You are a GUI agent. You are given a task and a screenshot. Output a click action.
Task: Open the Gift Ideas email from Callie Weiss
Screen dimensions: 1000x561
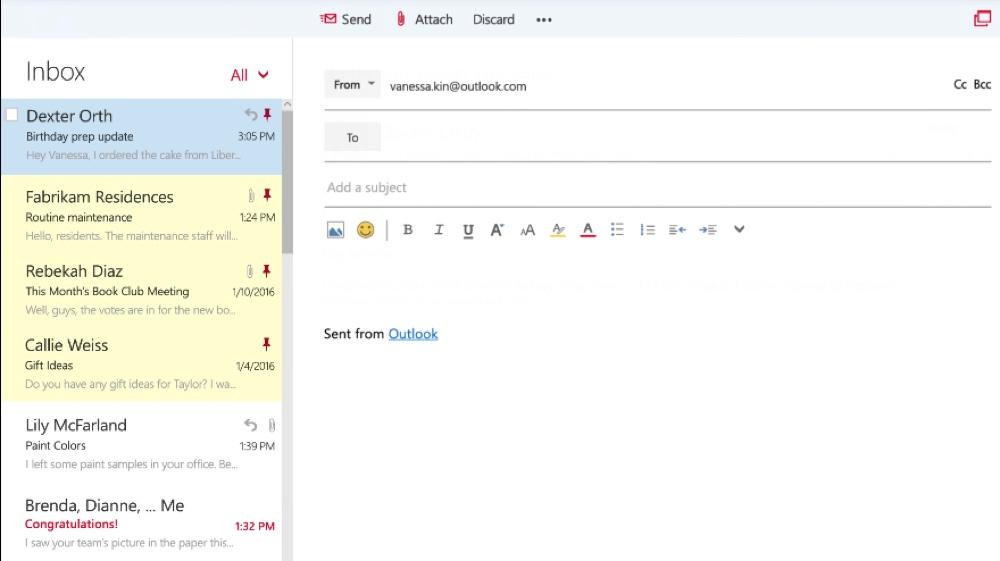[142, 364]
